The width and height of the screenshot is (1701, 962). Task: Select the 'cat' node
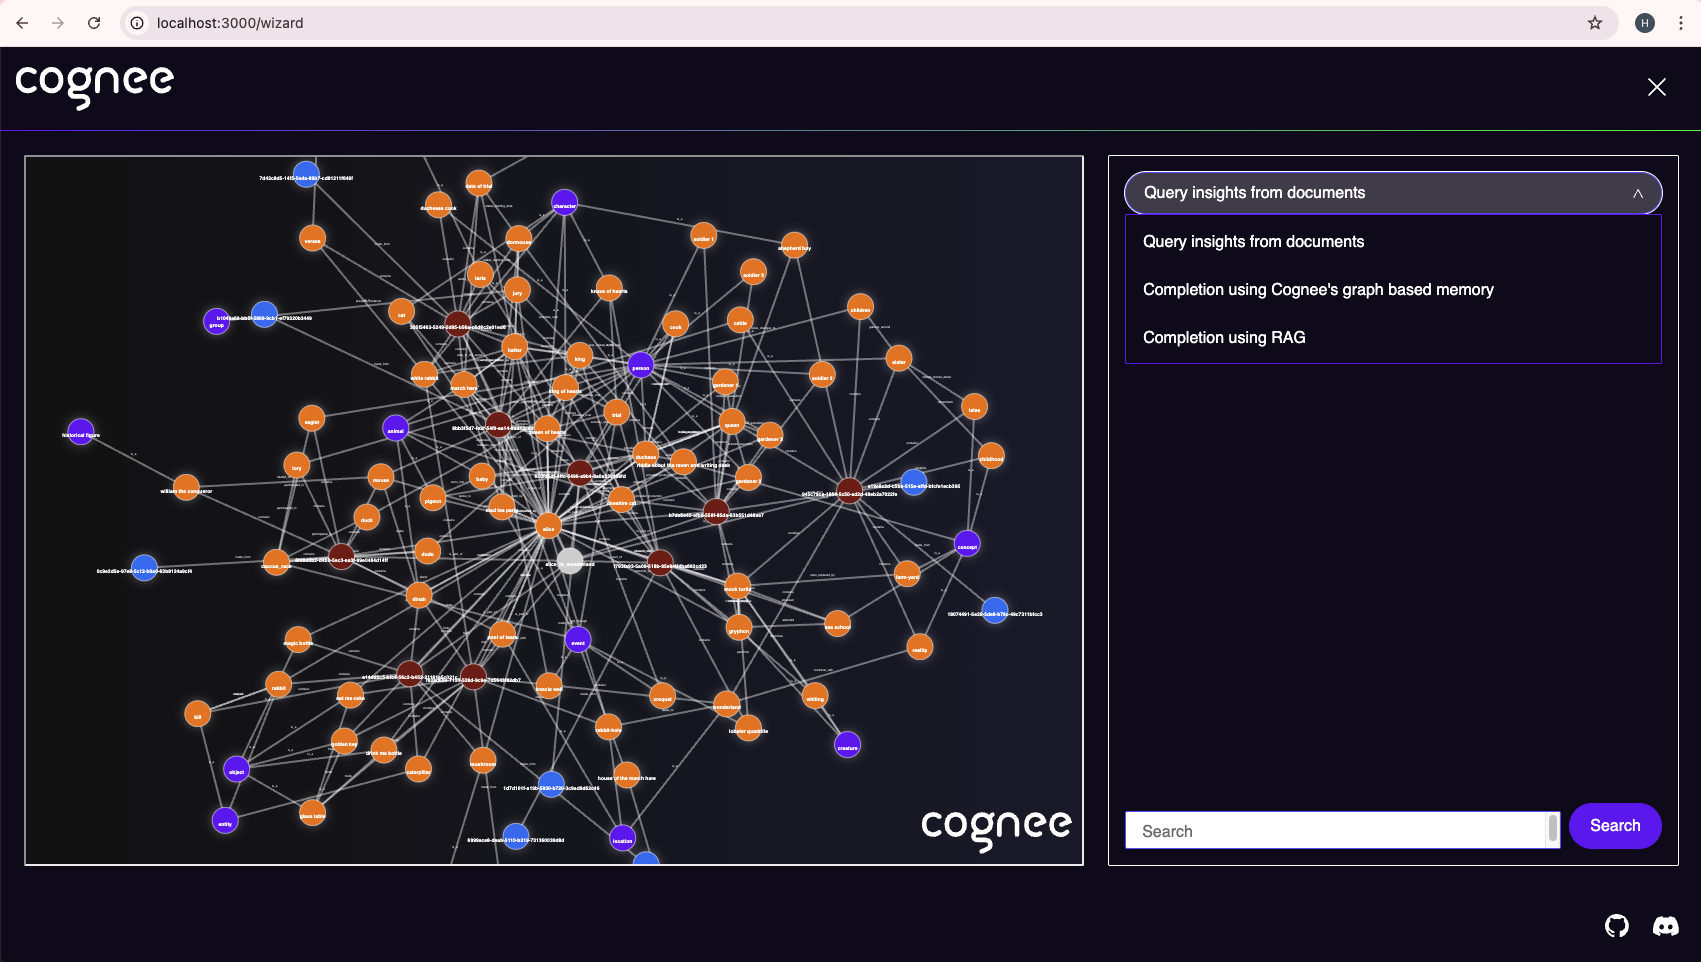pyautogui.click(x=401, y=312)
